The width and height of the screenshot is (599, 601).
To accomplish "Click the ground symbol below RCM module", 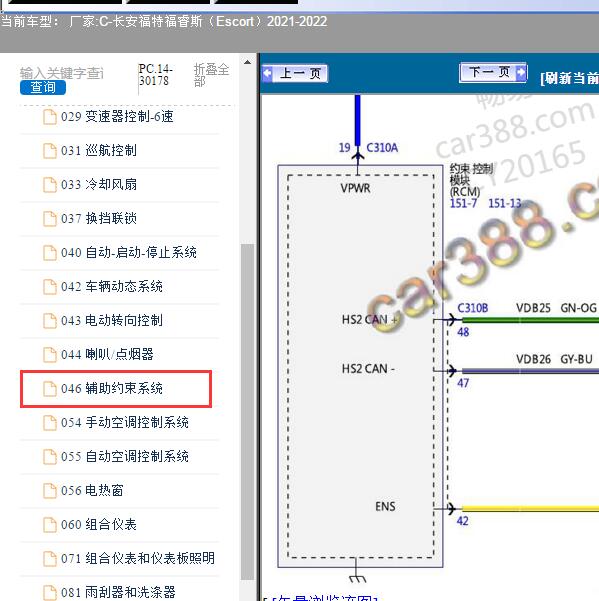I will (x=357, y=578).
